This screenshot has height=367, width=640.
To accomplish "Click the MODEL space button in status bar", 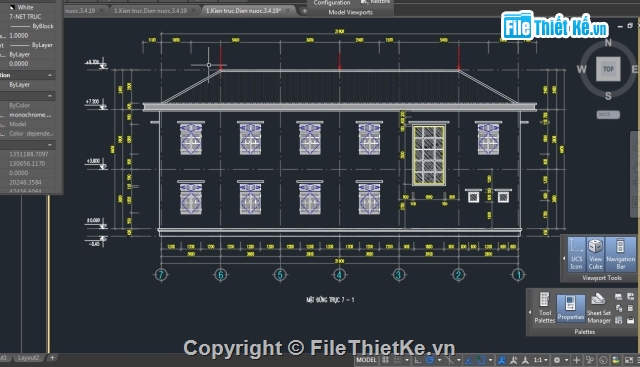I will tap(366, 360).
